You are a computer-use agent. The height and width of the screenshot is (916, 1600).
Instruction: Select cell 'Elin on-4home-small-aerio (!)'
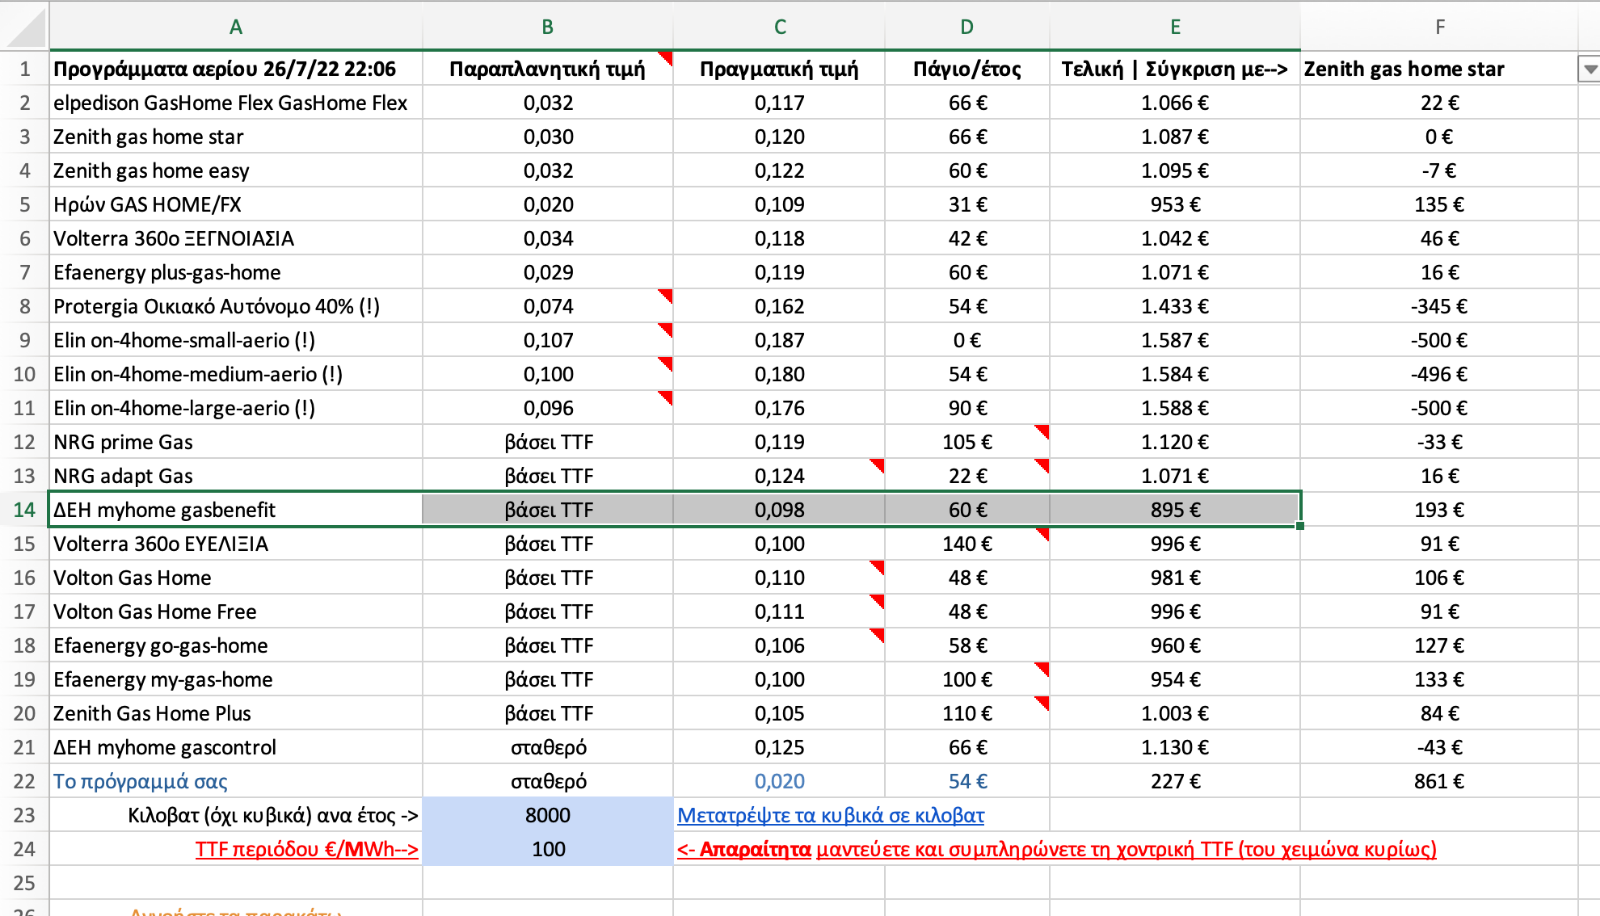pyautogui.click(x=236, y=340)
